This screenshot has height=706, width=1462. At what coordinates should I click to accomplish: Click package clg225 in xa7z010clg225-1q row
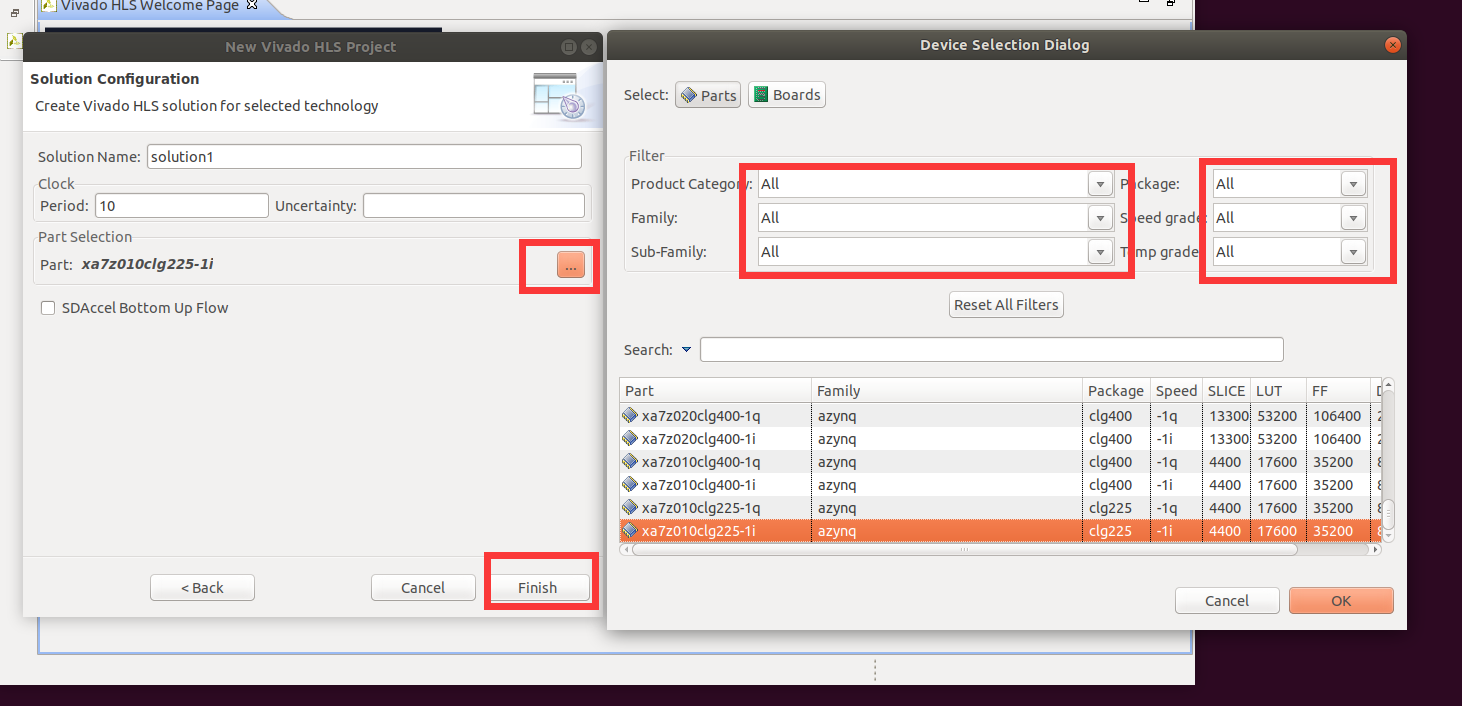tap(1110, 508)
